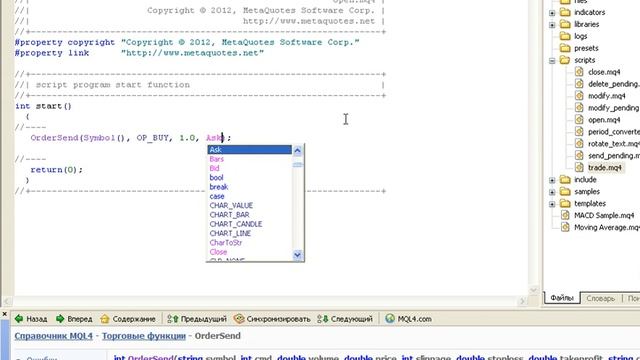The width and height of the screenshot is (640, 360).
Task: Expand the samples folder
Action: 552,192
